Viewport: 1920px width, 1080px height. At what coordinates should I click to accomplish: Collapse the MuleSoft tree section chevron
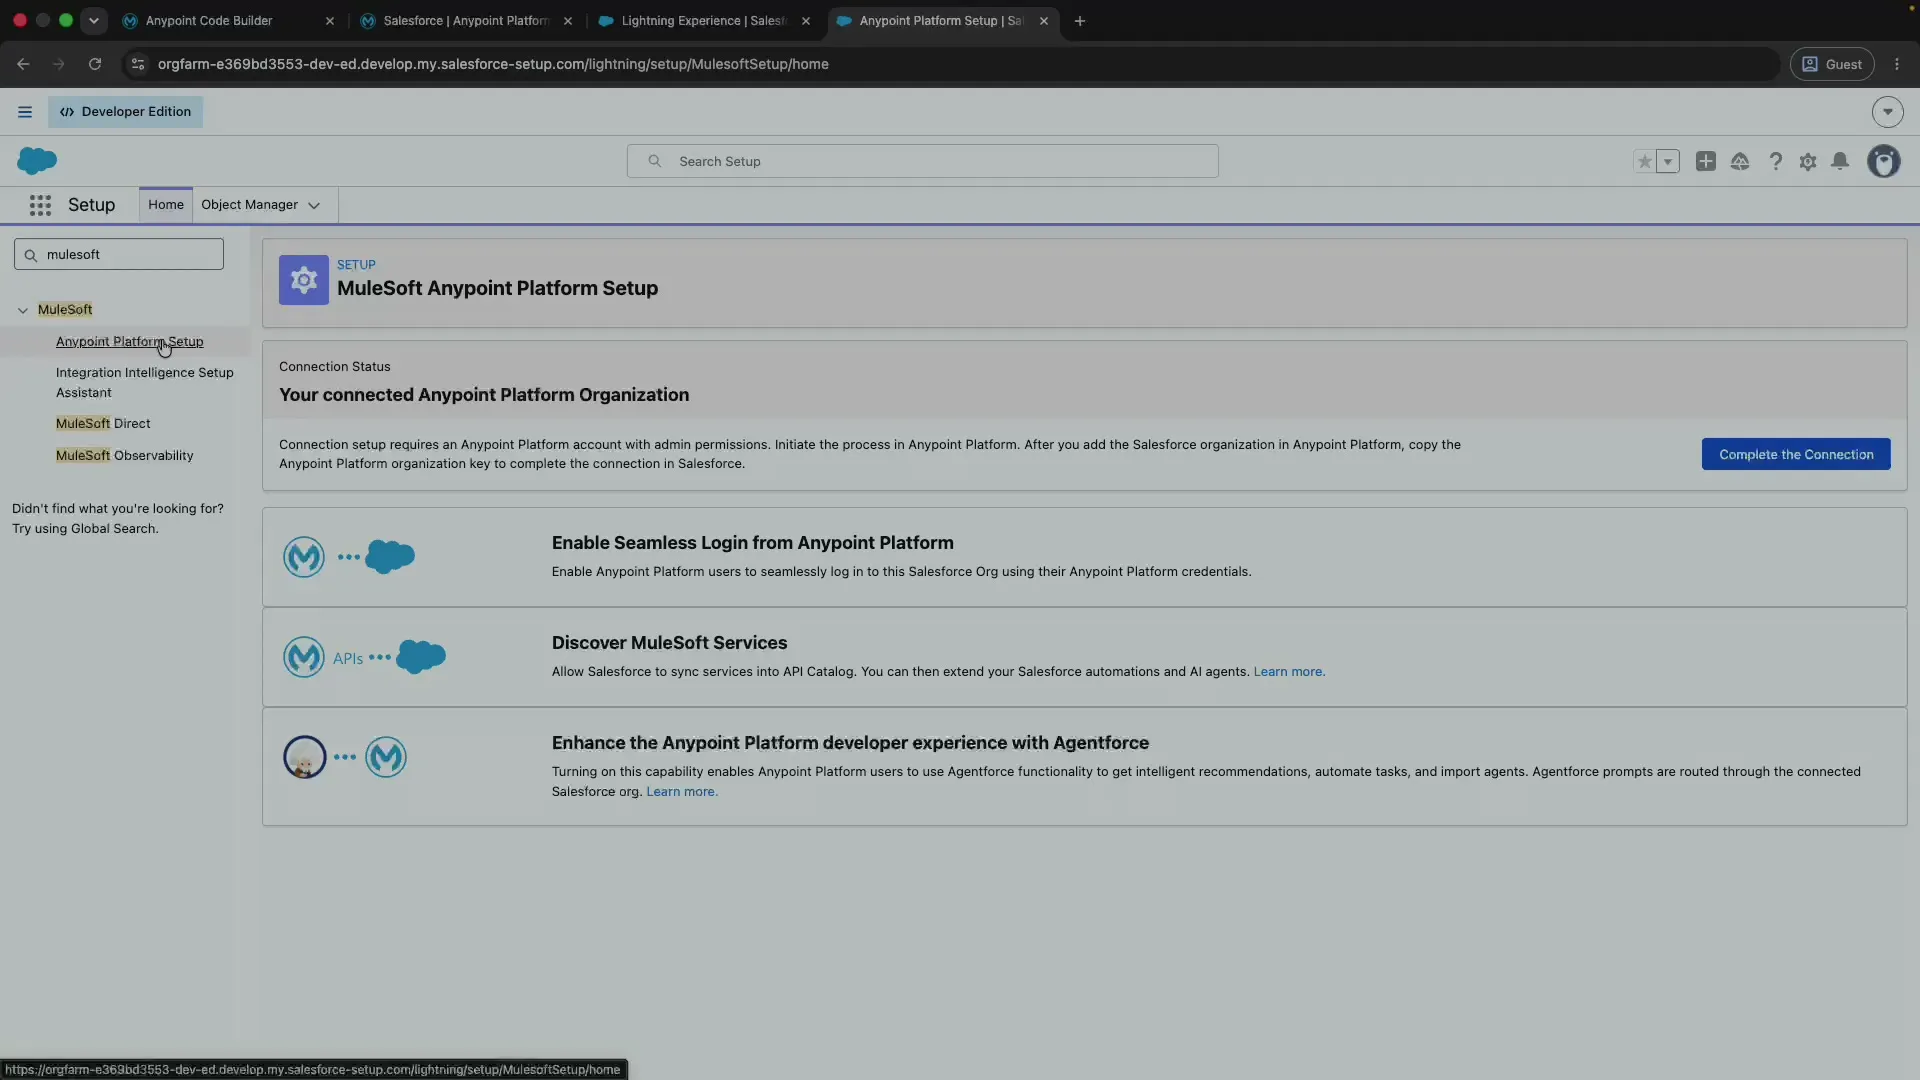click(23, 310)
